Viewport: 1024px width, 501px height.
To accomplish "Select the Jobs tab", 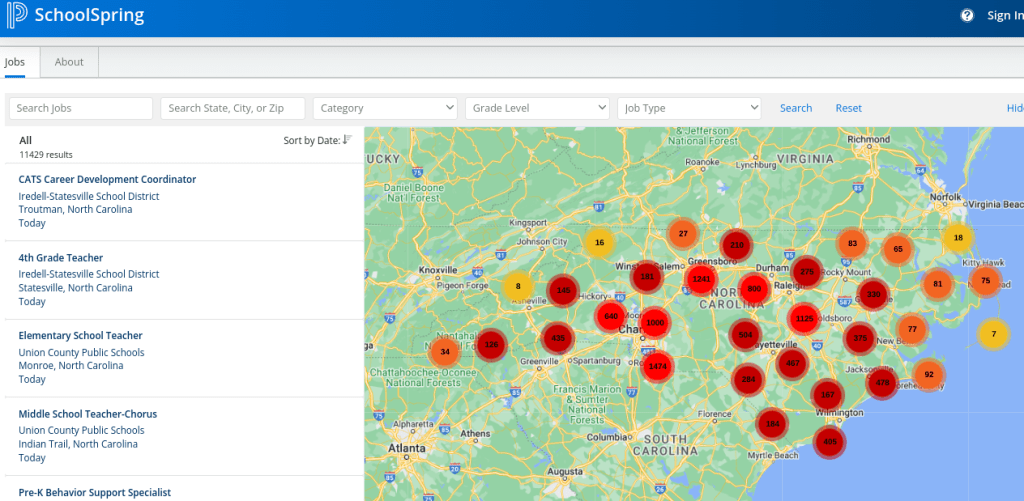I will (x=15, y=62).
